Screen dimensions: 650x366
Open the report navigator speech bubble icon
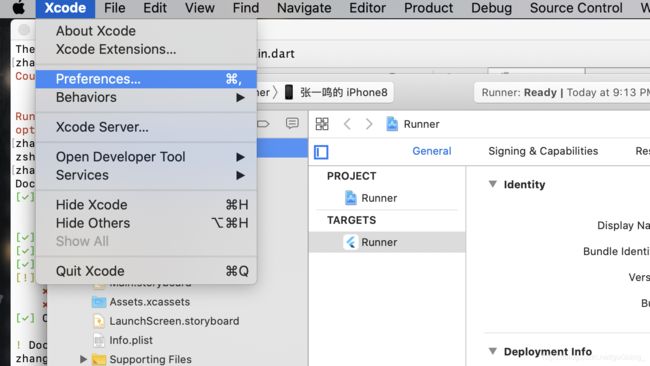click(292, 123)
